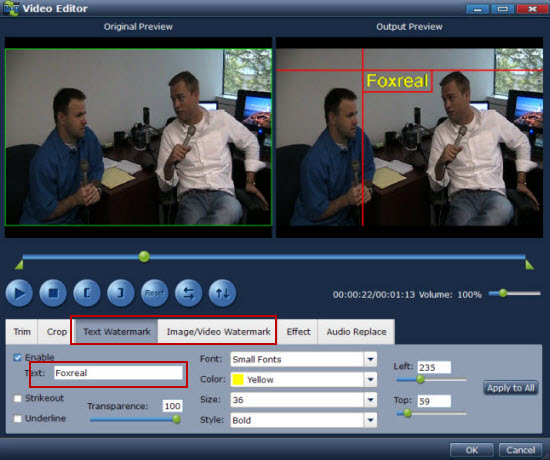Click the Transparence value field

point(172,406)
